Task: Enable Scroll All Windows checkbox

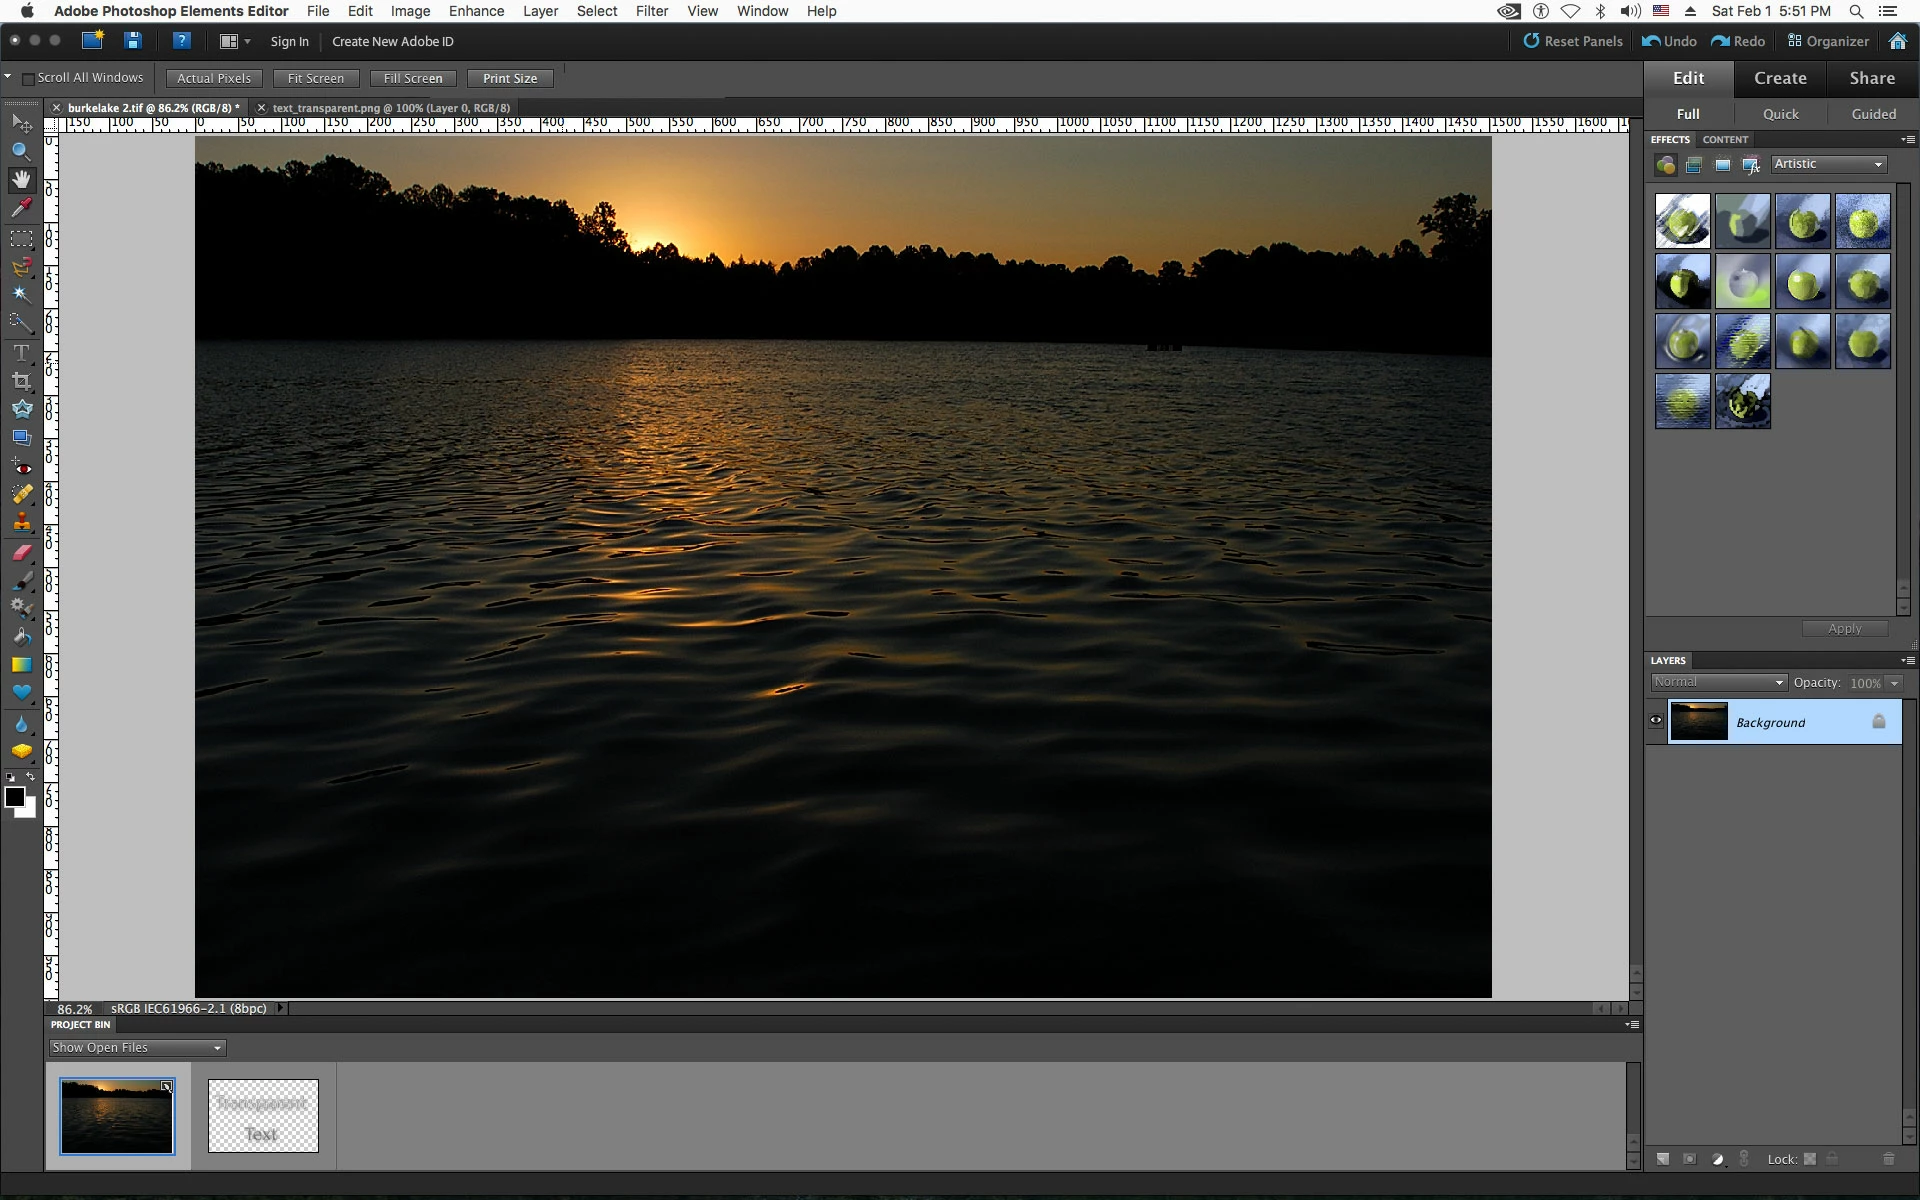Action: pyautogui.click(x=28, y=78)
